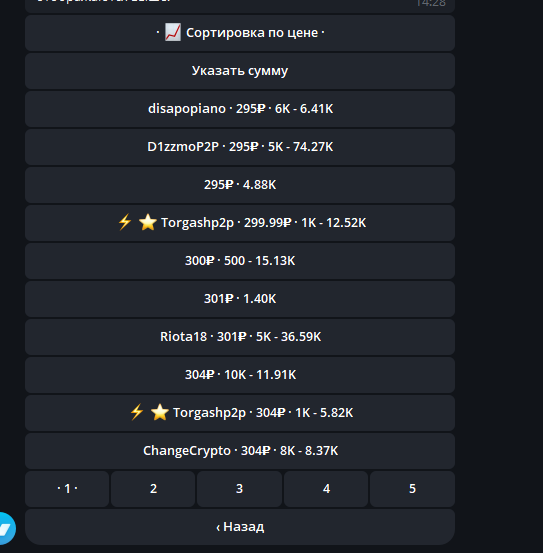Go back with the Назад button
This screenshot has height=553, width=543.
point(240,527)
